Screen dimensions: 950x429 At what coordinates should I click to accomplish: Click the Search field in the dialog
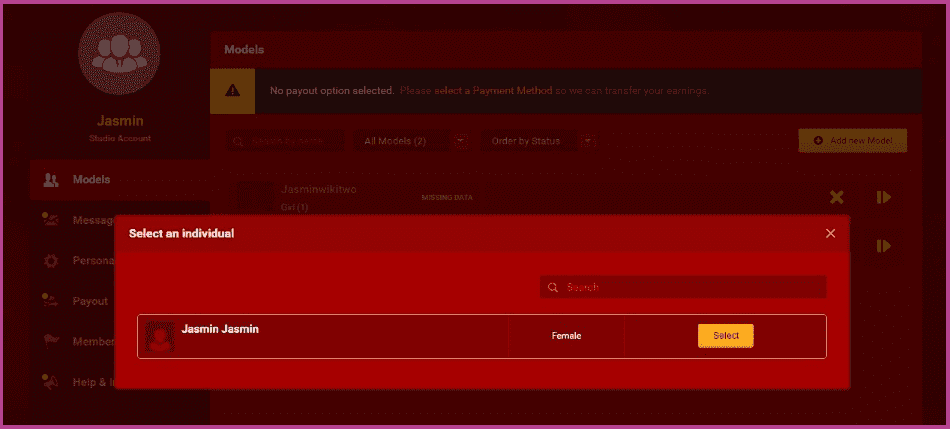click(x=690, y=287)
